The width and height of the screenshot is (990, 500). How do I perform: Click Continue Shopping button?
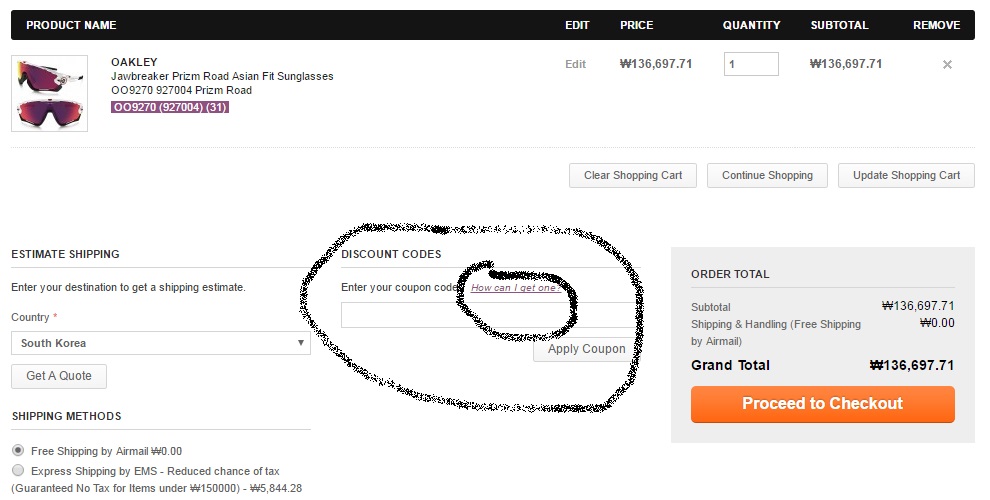click(767, 175)
